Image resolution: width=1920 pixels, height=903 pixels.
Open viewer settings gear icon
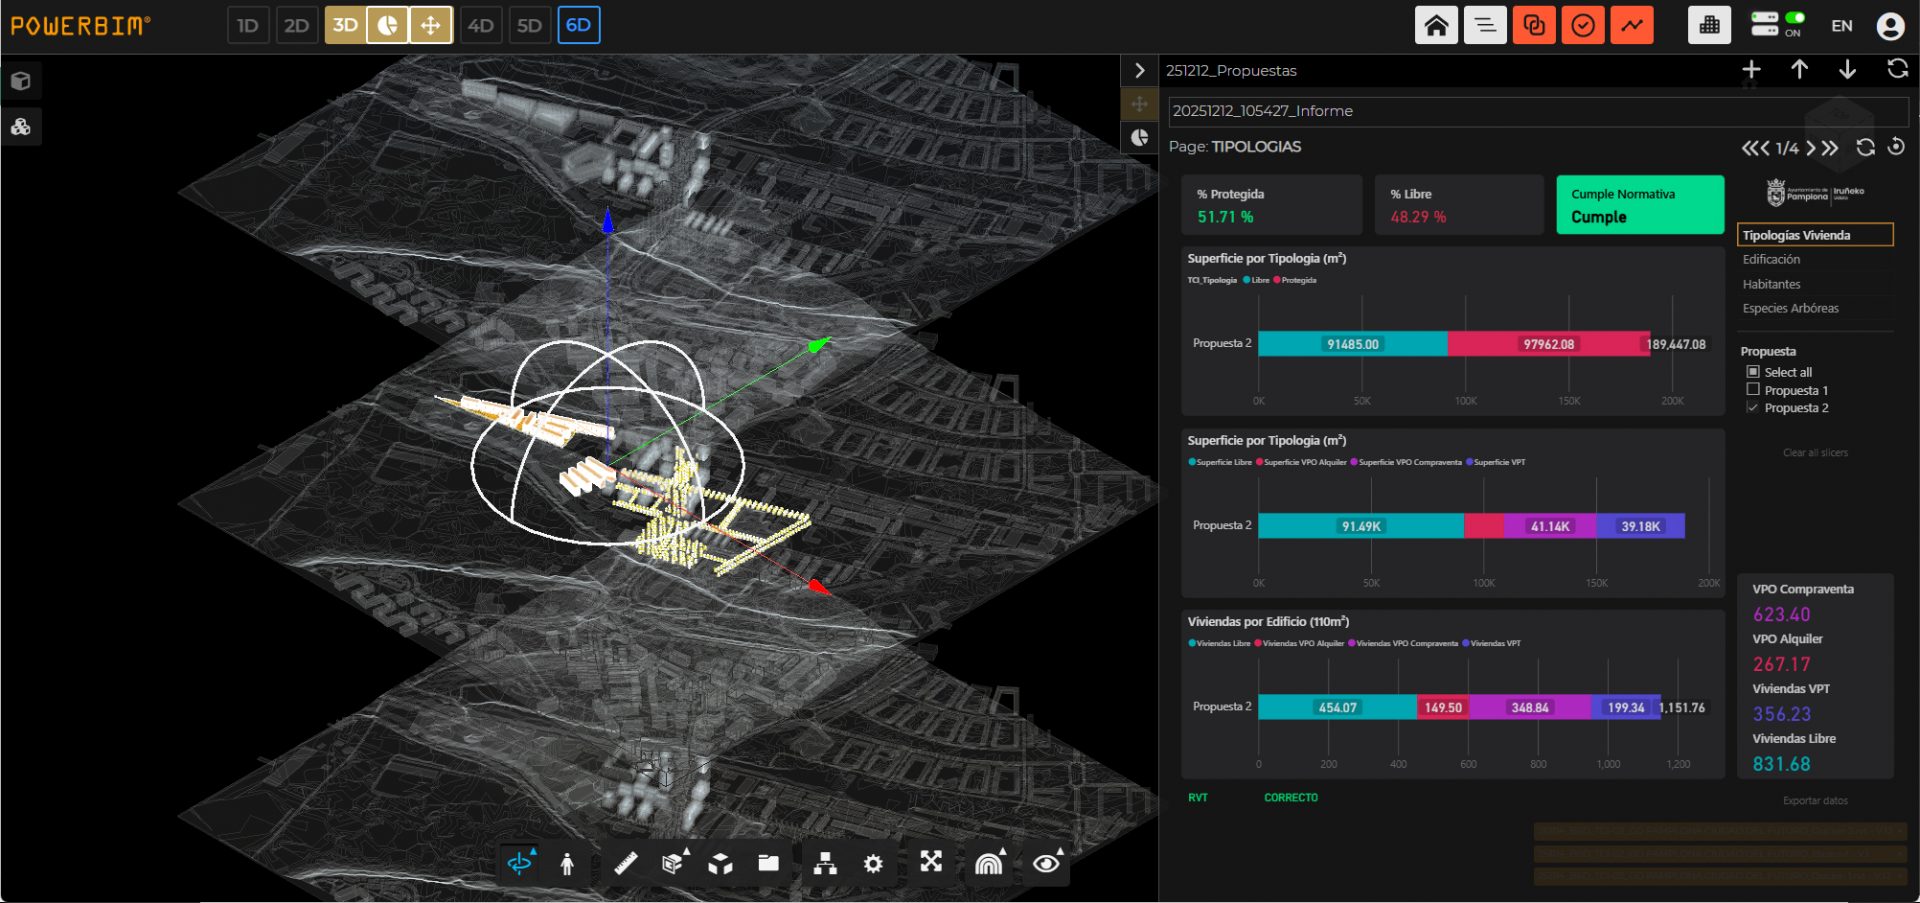click(x=873, y=863)
